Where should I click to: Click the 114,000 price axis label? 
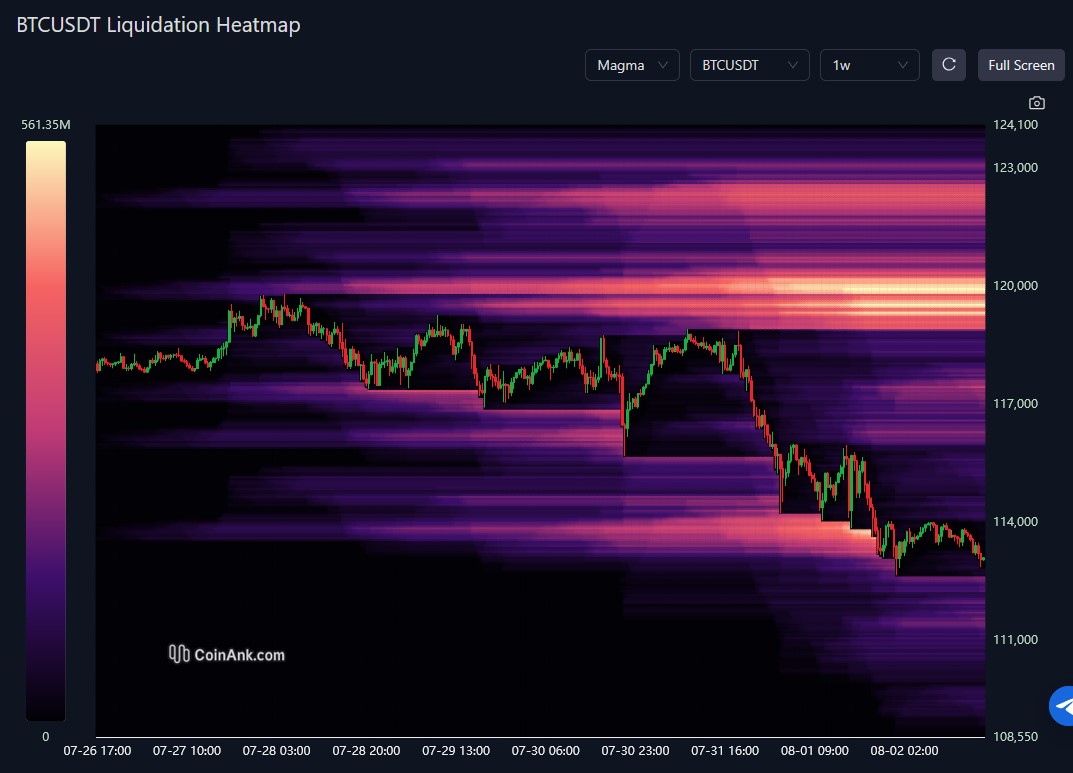point(1016,522)
